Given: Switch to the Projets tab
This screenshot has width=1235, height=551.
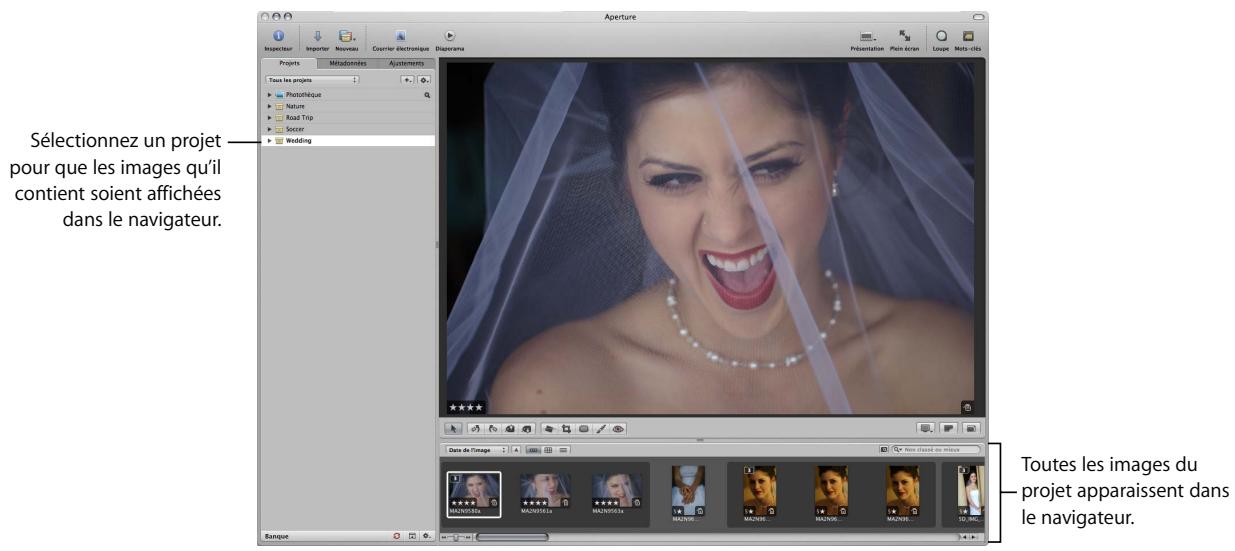Looking at the screenshot, I should coord(289,63).
